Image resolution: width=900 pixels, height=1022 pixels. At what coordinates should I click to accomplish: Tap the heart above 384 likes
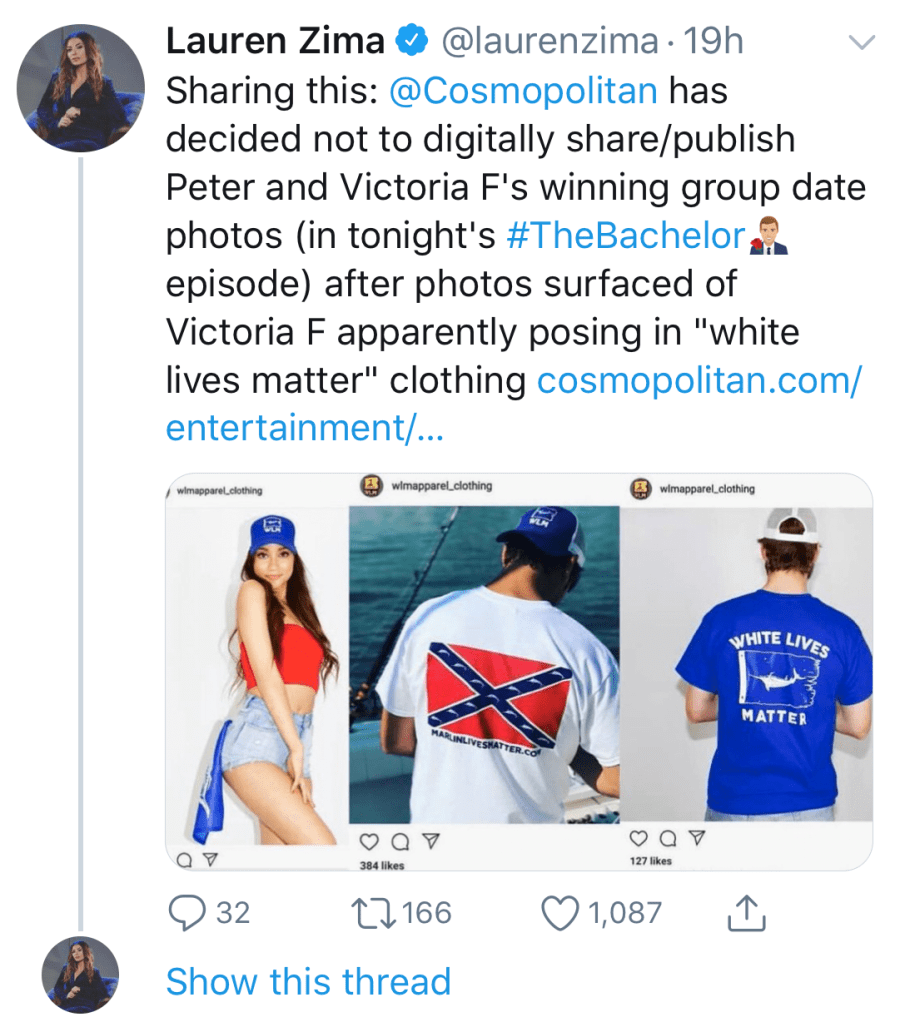[368, 841]
